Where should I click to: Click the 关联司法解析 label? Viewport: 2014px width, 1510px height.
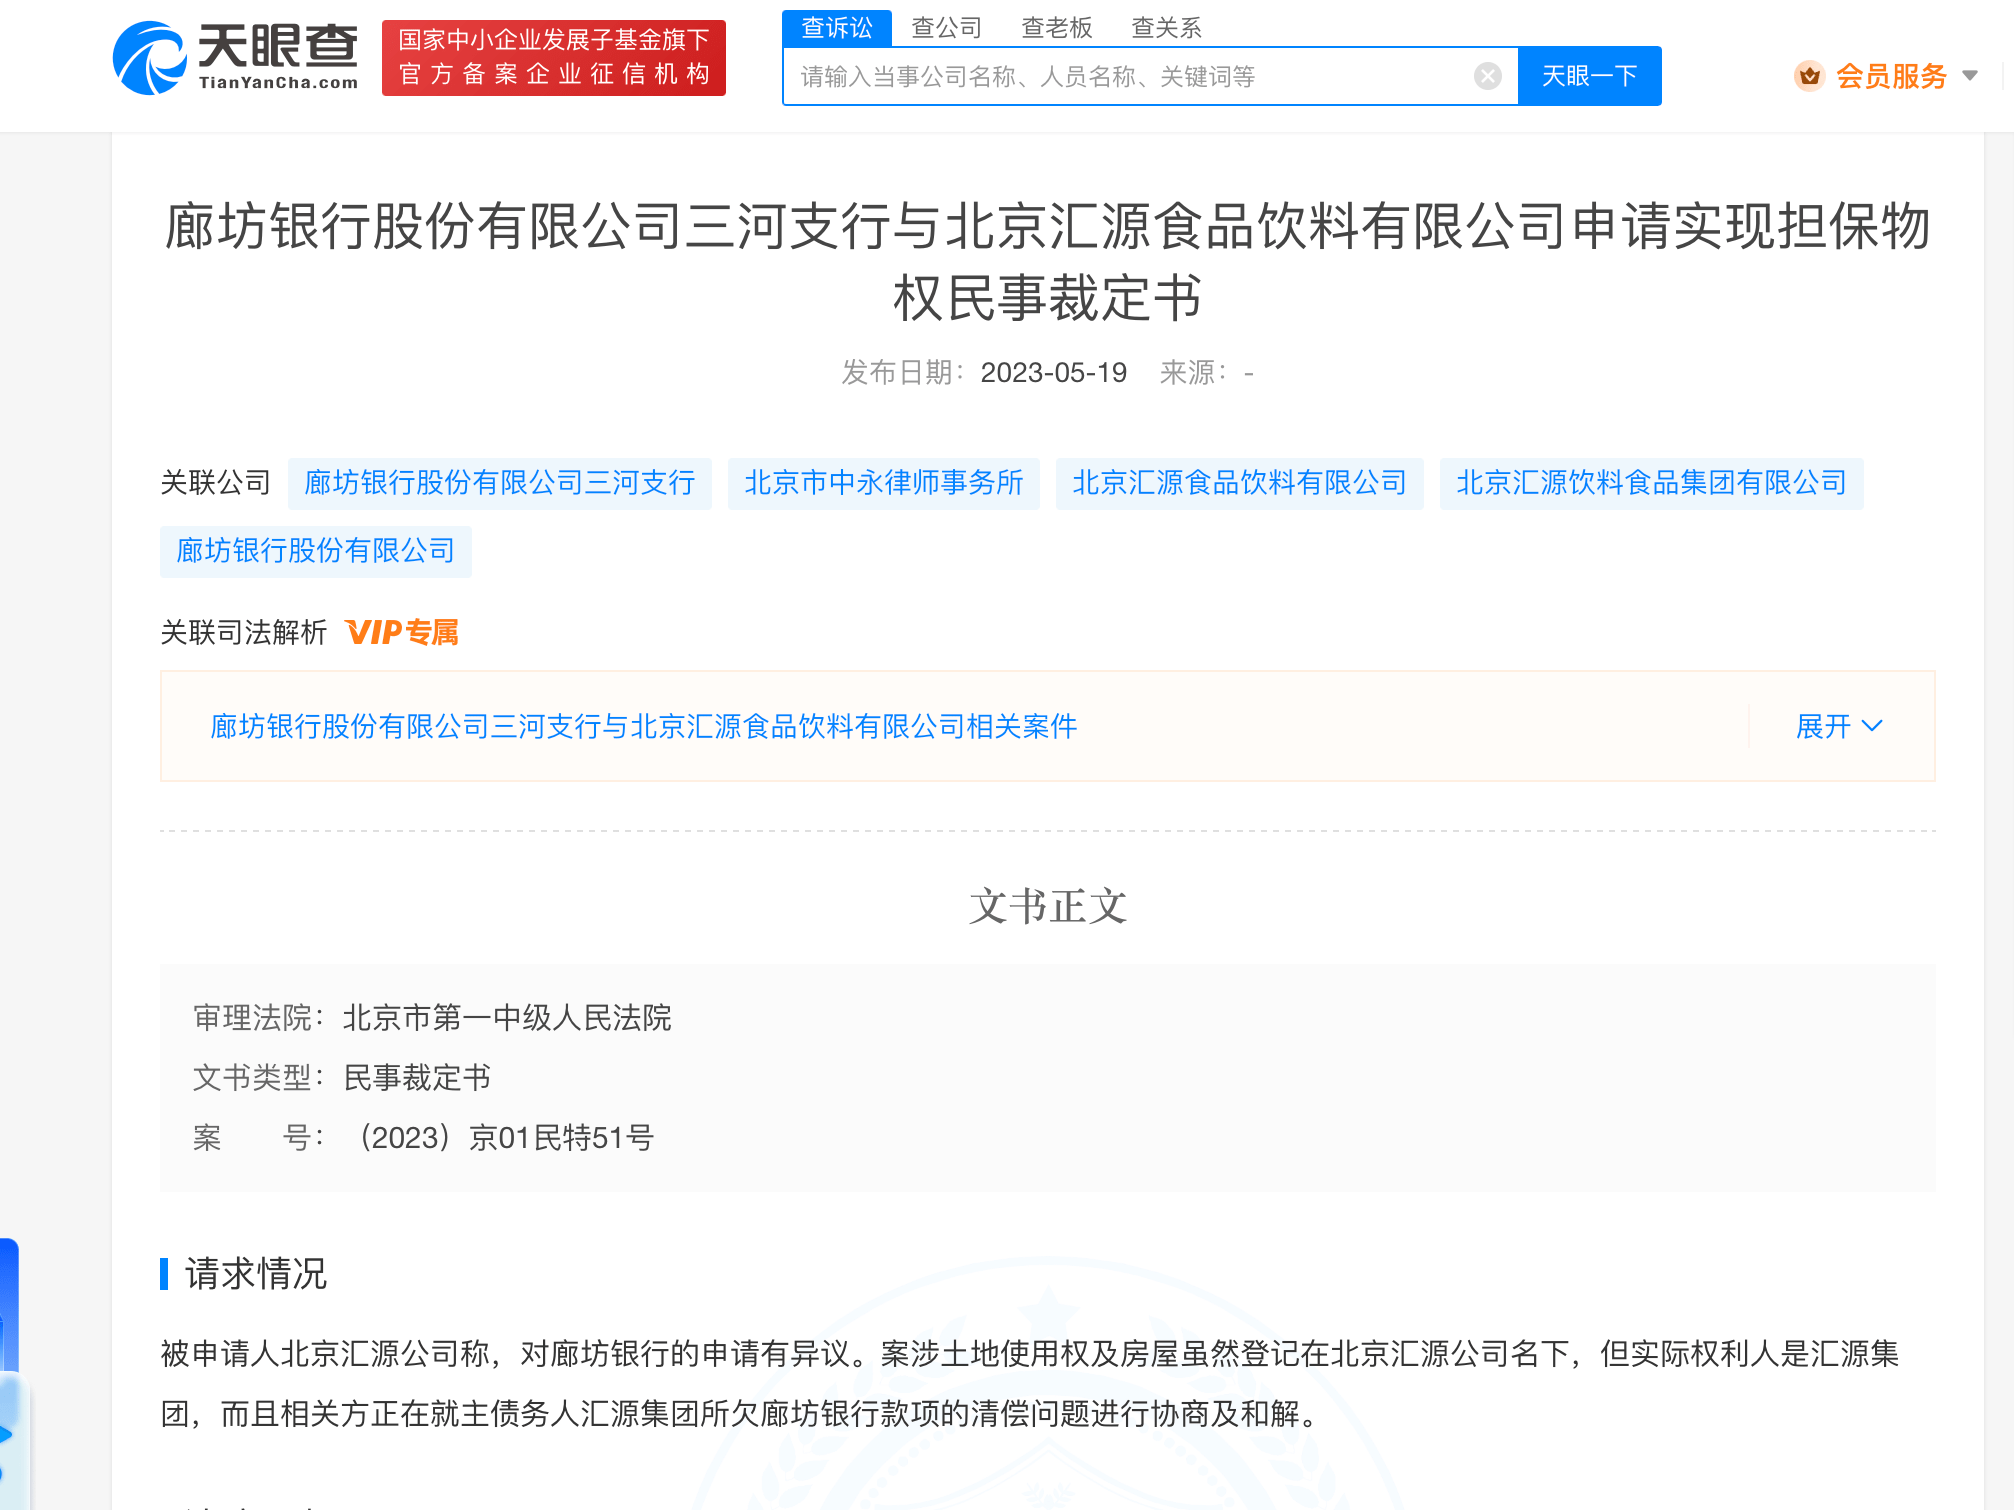(x=244, y=632)
